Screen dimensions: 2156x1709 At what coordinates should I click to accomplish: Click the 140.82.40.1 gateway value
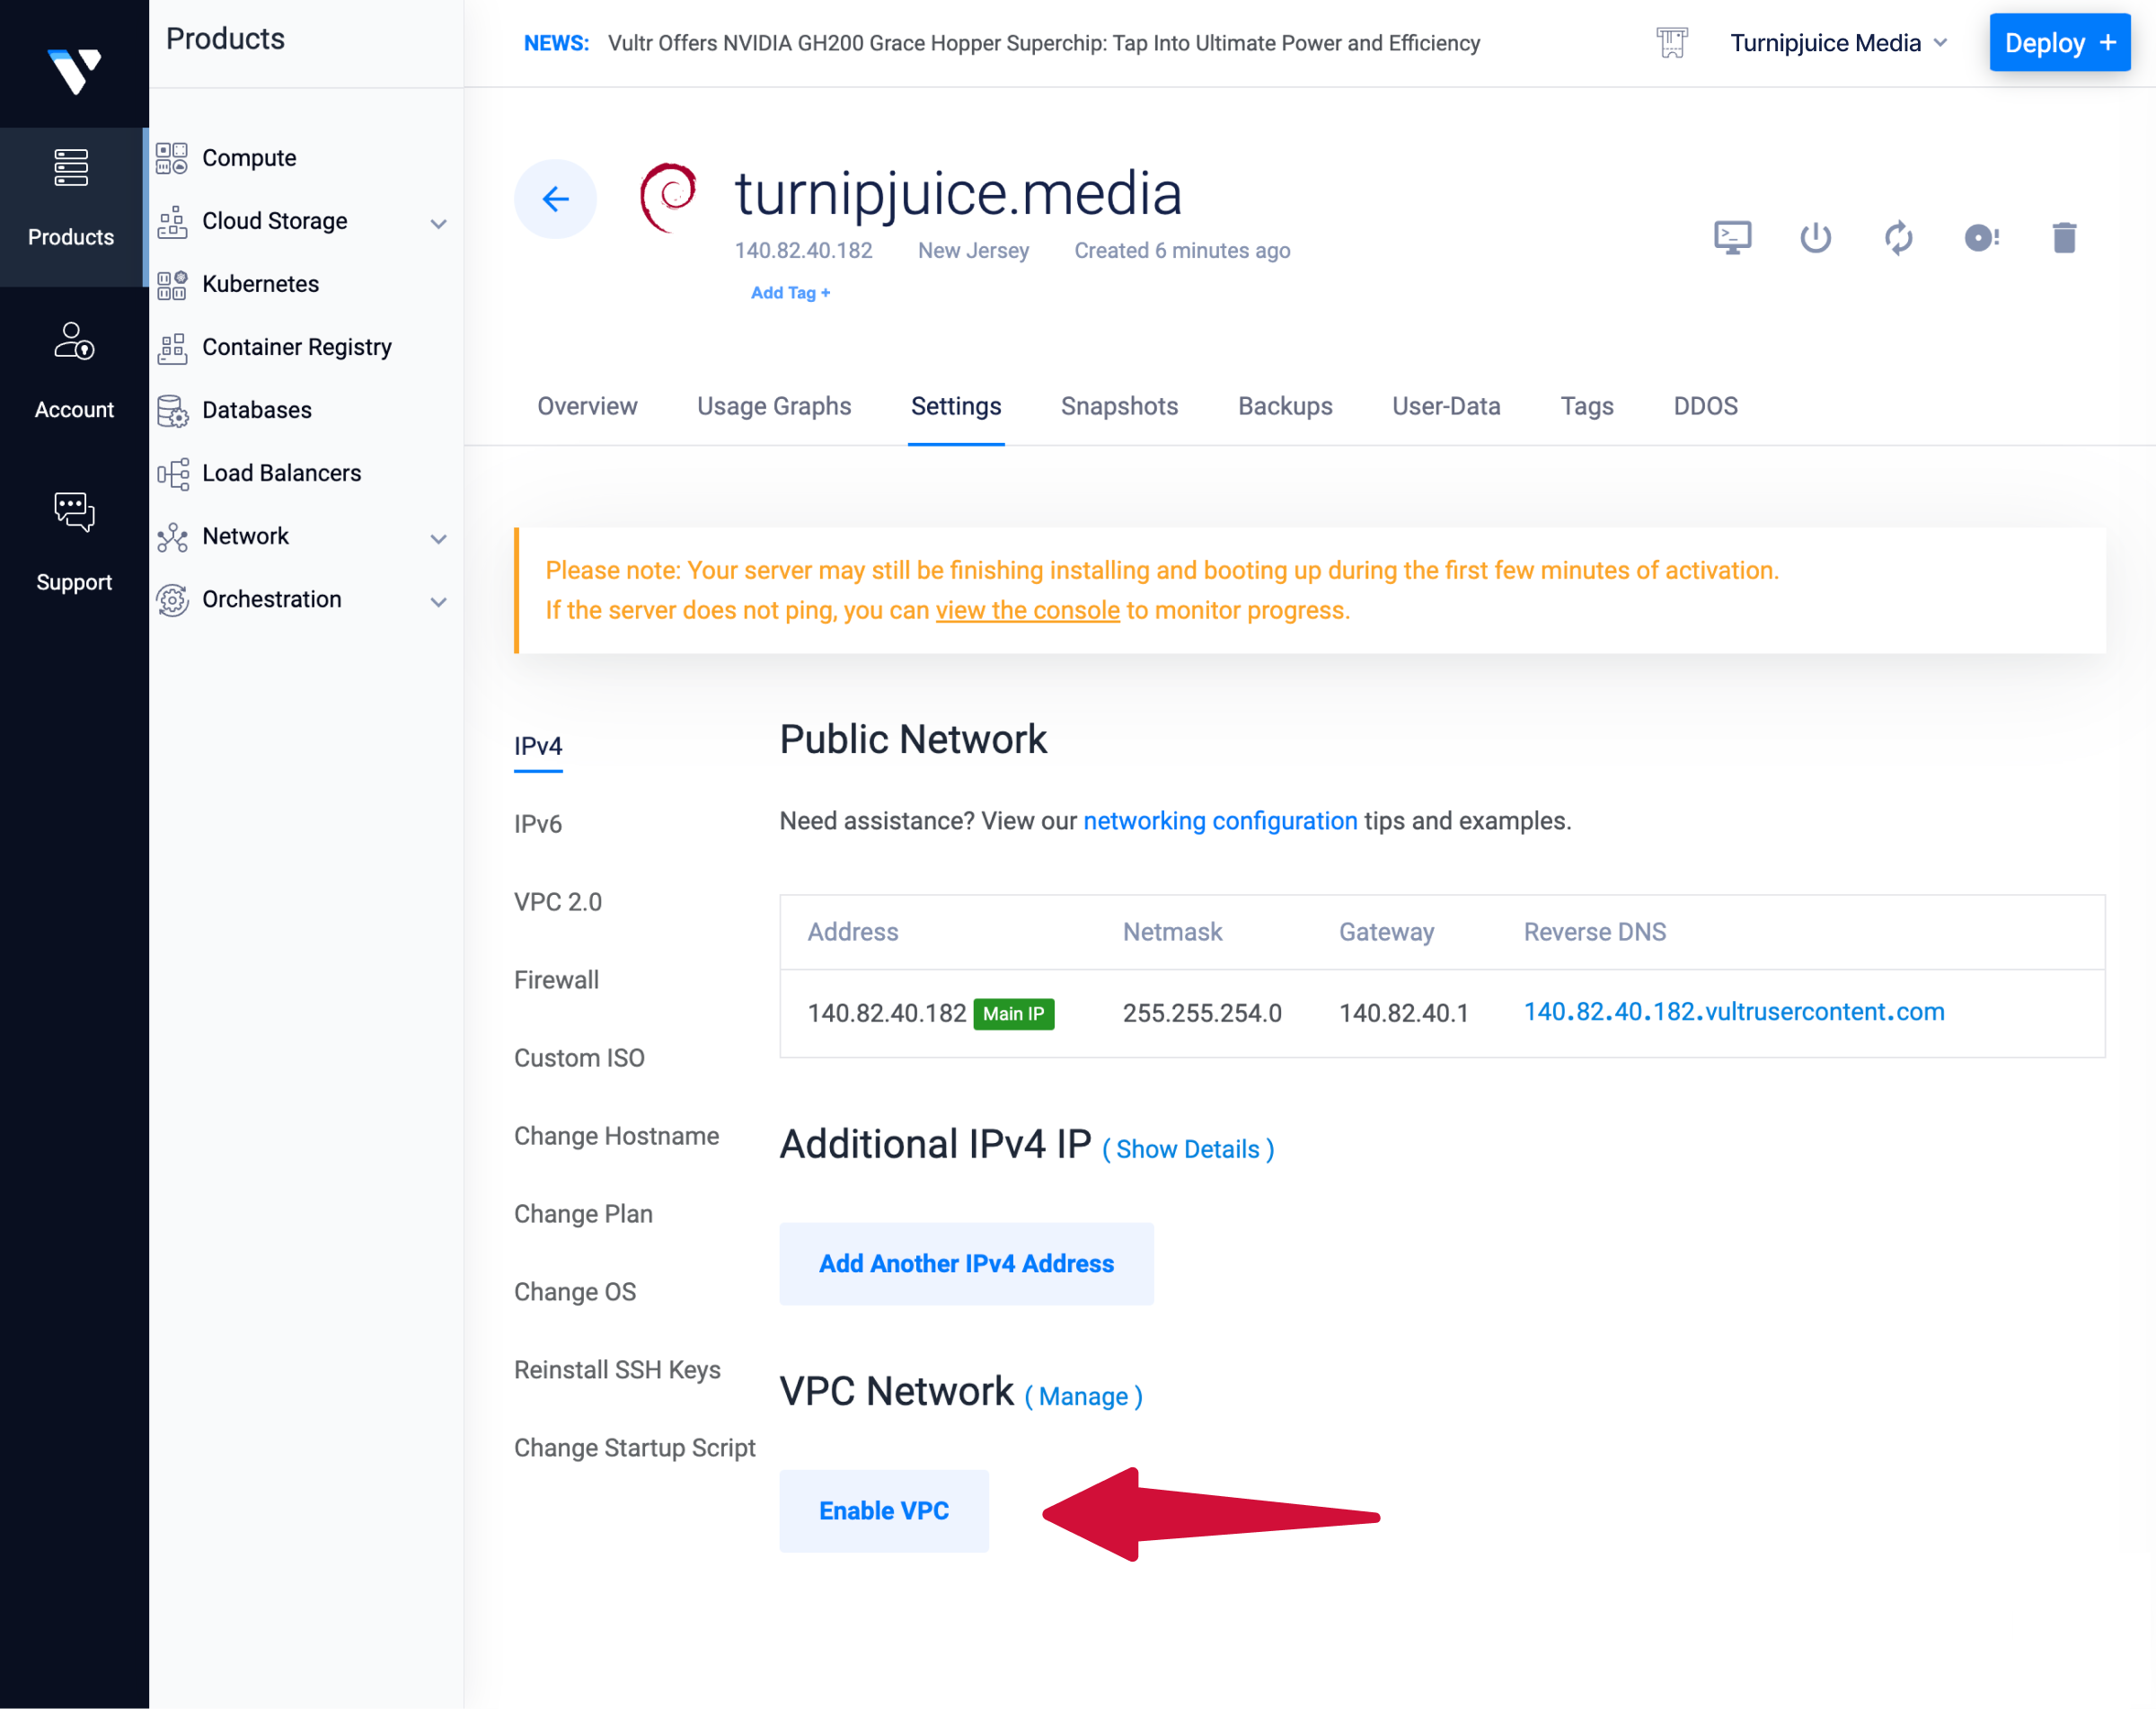coord(1403,1014)
